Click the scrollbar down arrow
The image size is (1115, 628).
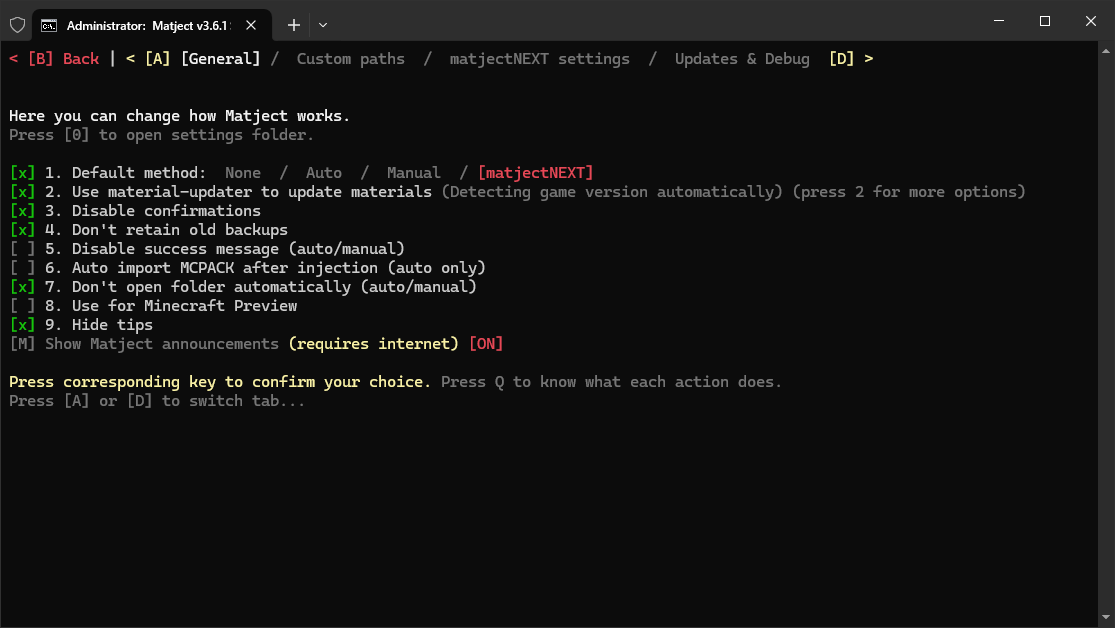click(x=1106, y=617)
